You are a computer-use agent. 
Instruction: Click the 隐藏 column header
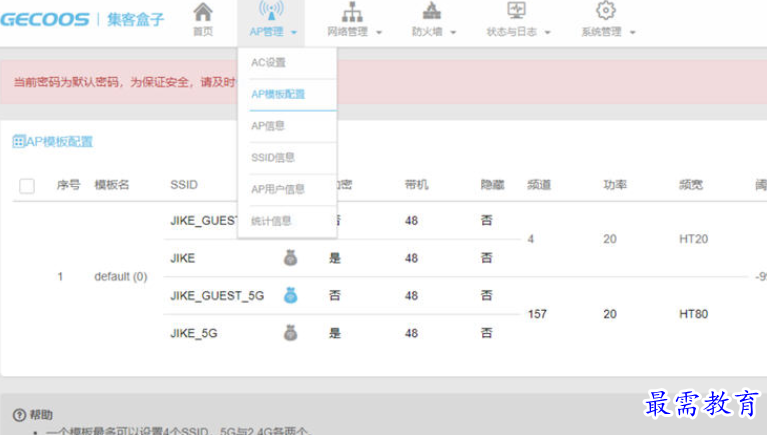(x=492, y=185)
